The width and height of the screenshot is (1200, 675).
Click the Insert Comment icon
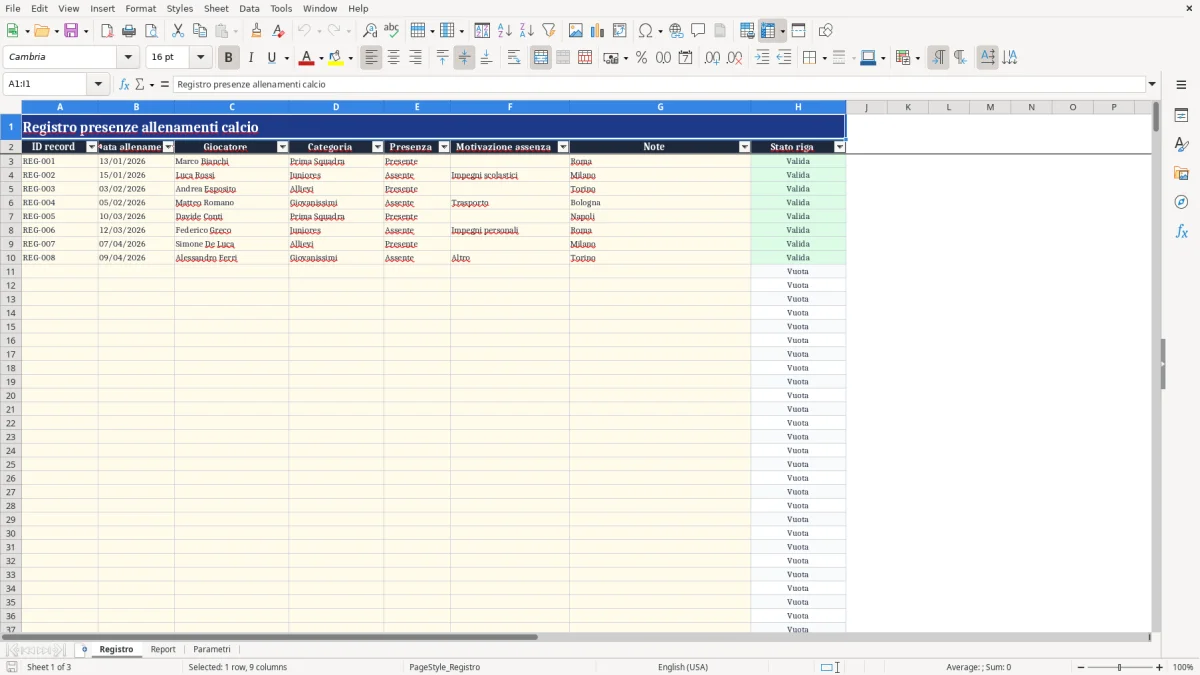click(698, 31)
